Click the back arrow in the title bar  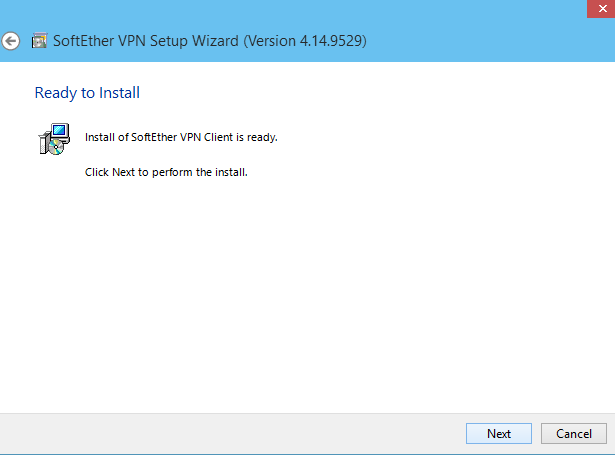11,41
